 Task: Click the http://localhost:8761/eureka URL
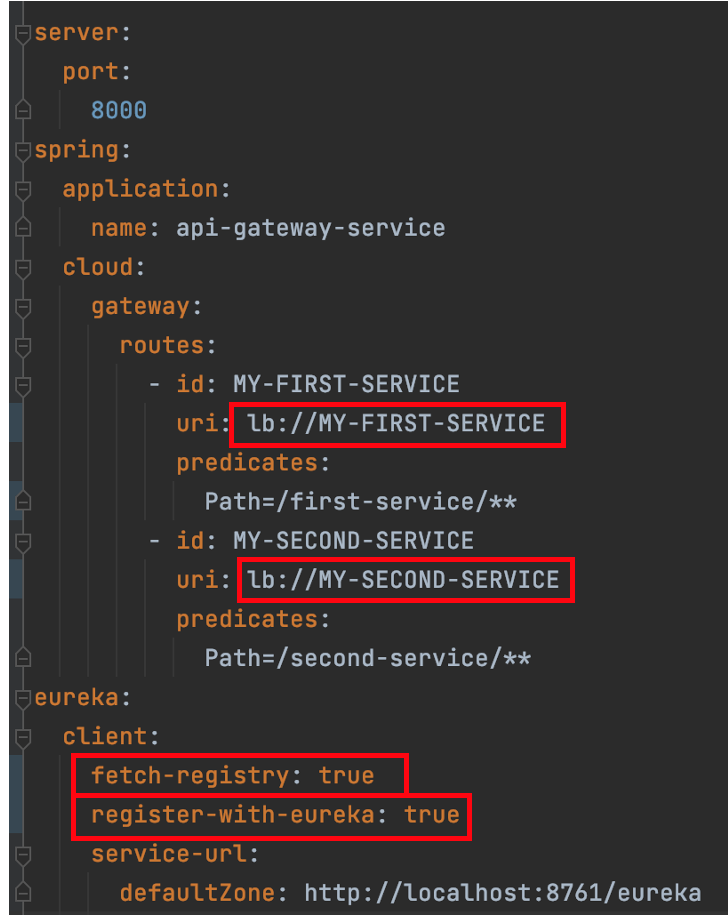pos(502,893)
